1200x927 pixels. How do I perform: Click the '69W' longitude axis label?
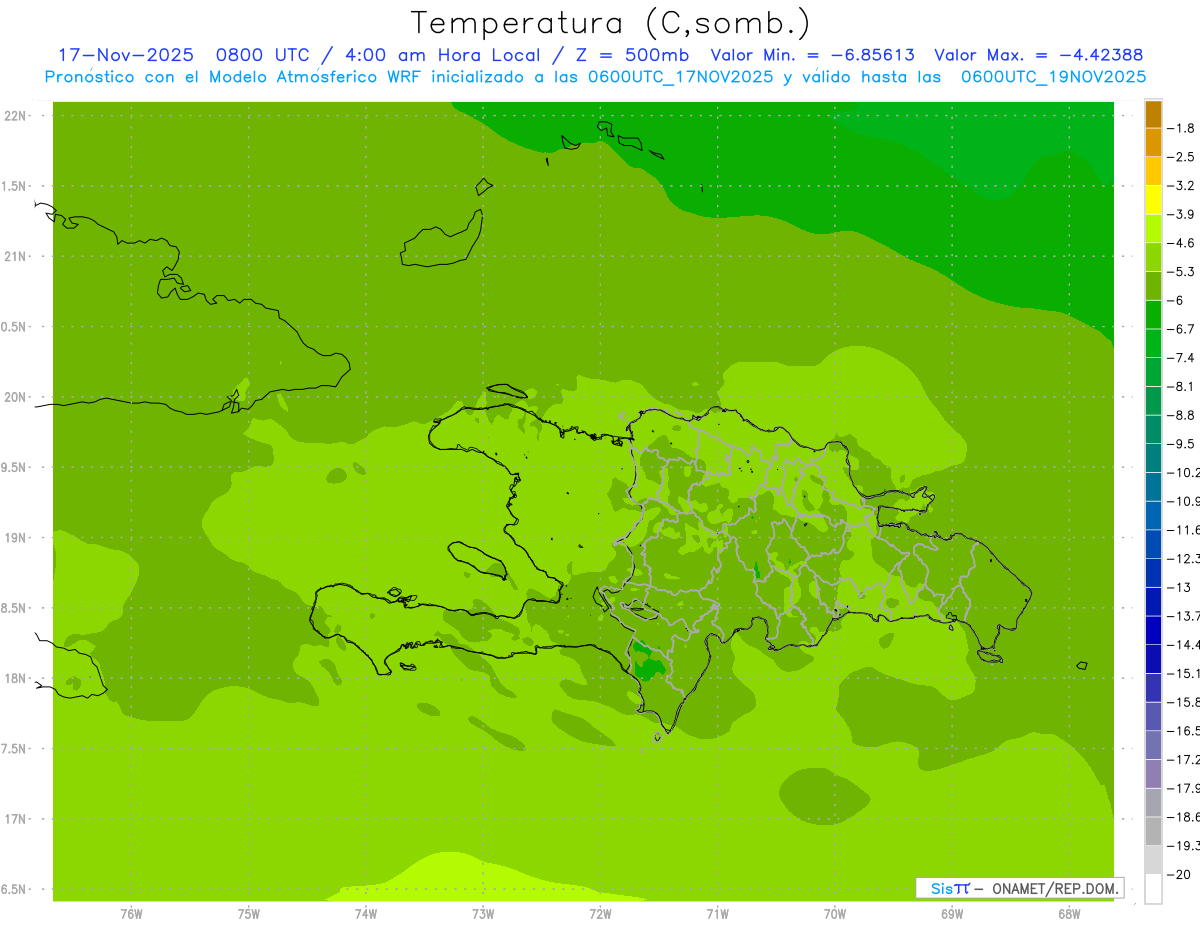pos(952,914)
